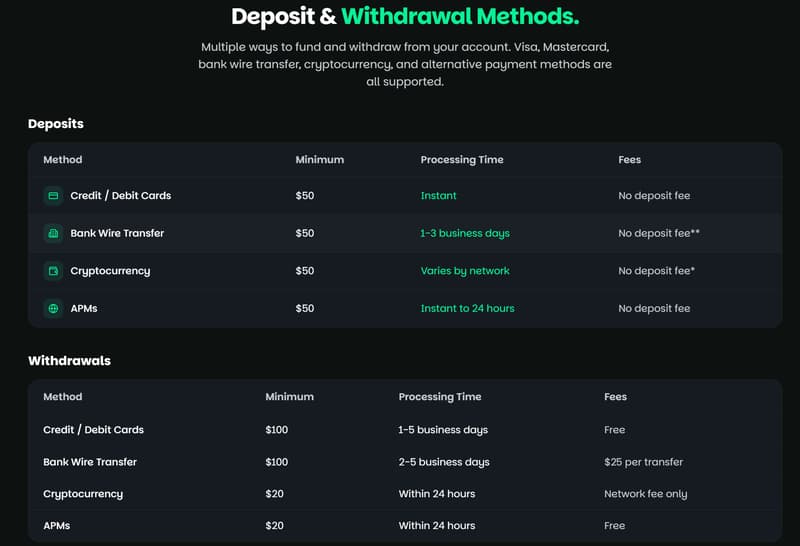Viewport: 800px width, 546px height.
Task: Click 'Varies by network' processing time
Action: (465, 271)
